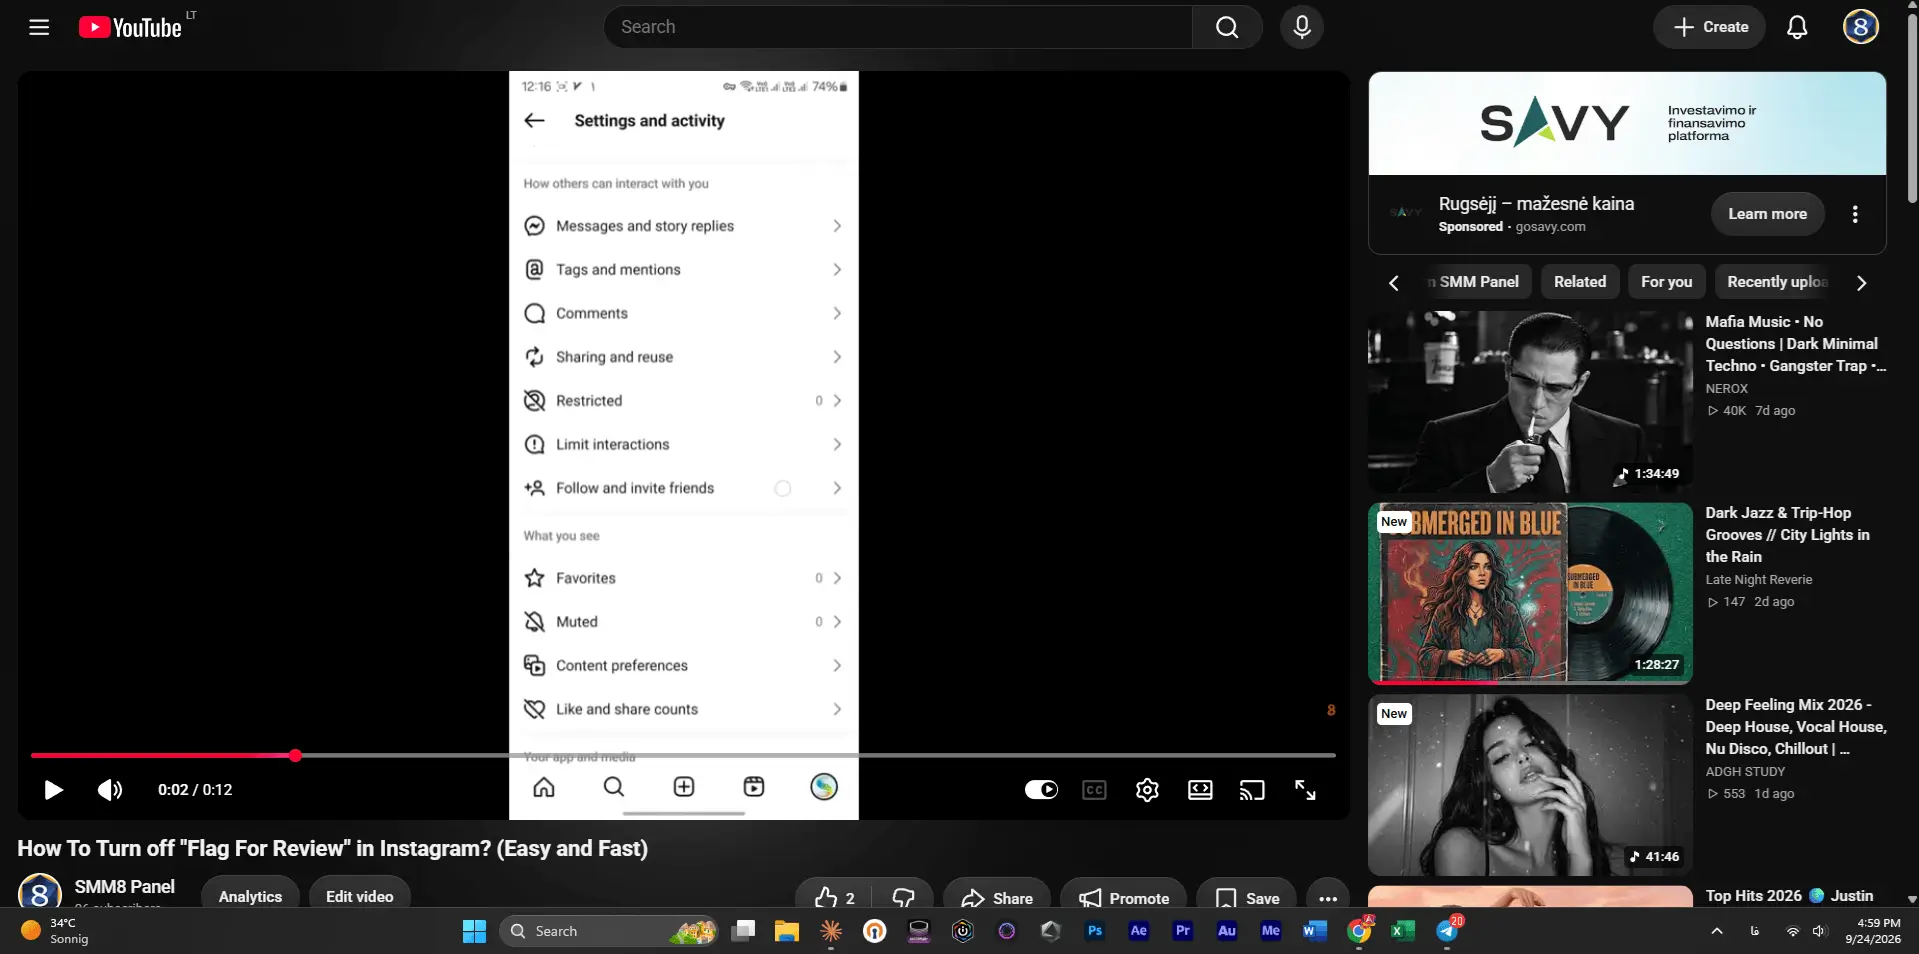Share this video
The image size is (1919, 954).
(996, 897)
